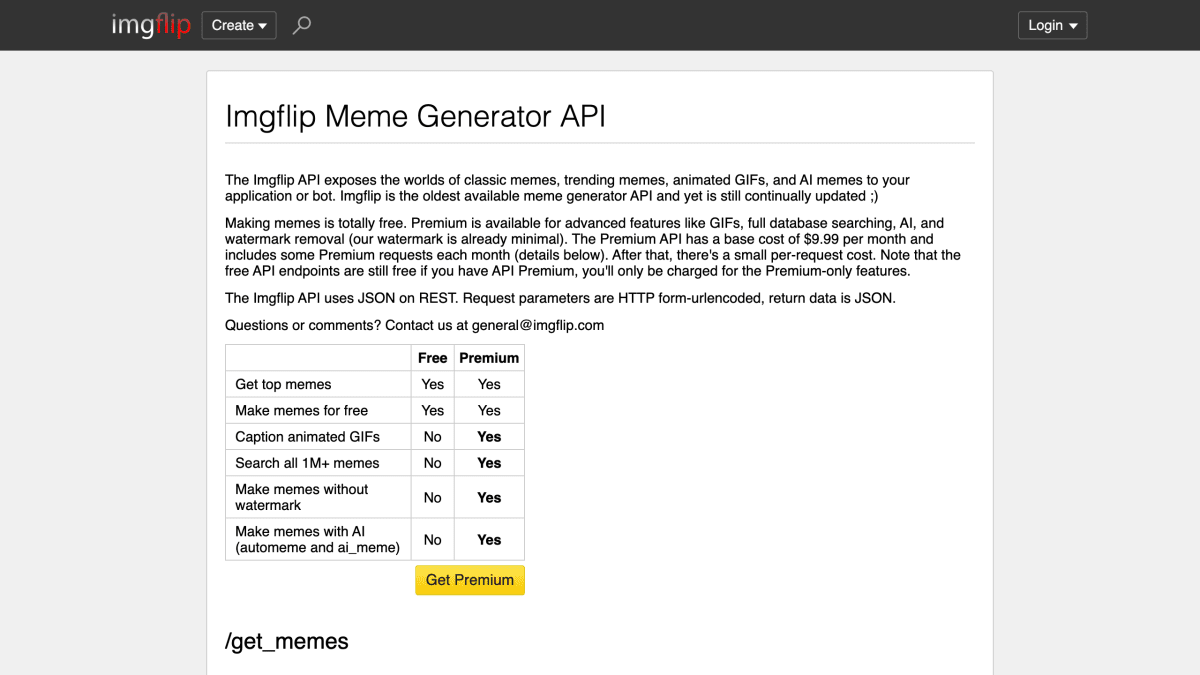1200x675 pixels.
Task: Click bold Yes for memes without watermark
Action: point(489,497)
